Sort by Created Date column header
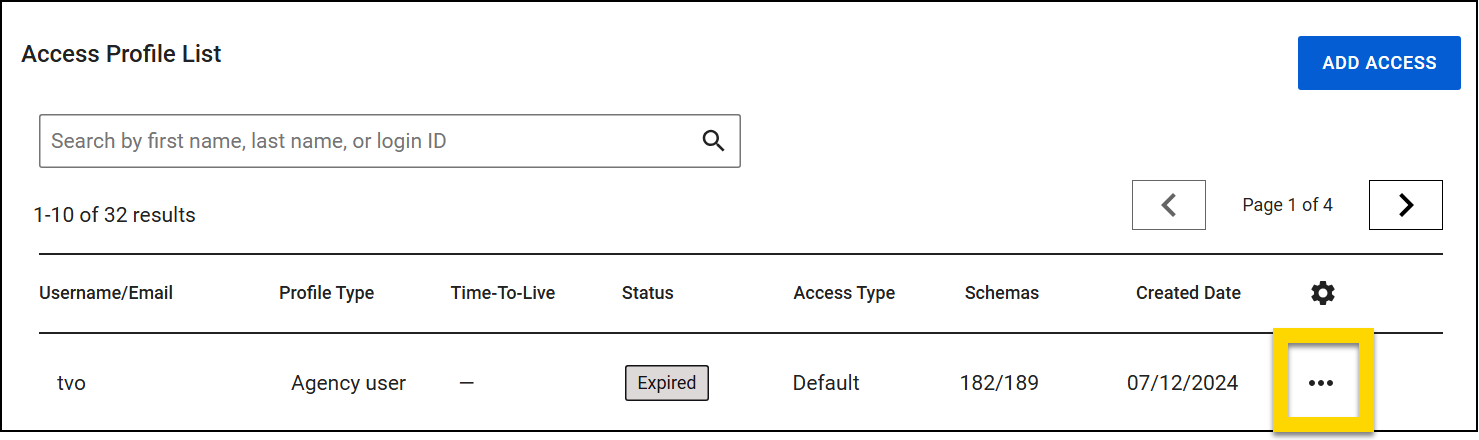The width and height of the screenshot is (1479, 440). point(1188,293)
